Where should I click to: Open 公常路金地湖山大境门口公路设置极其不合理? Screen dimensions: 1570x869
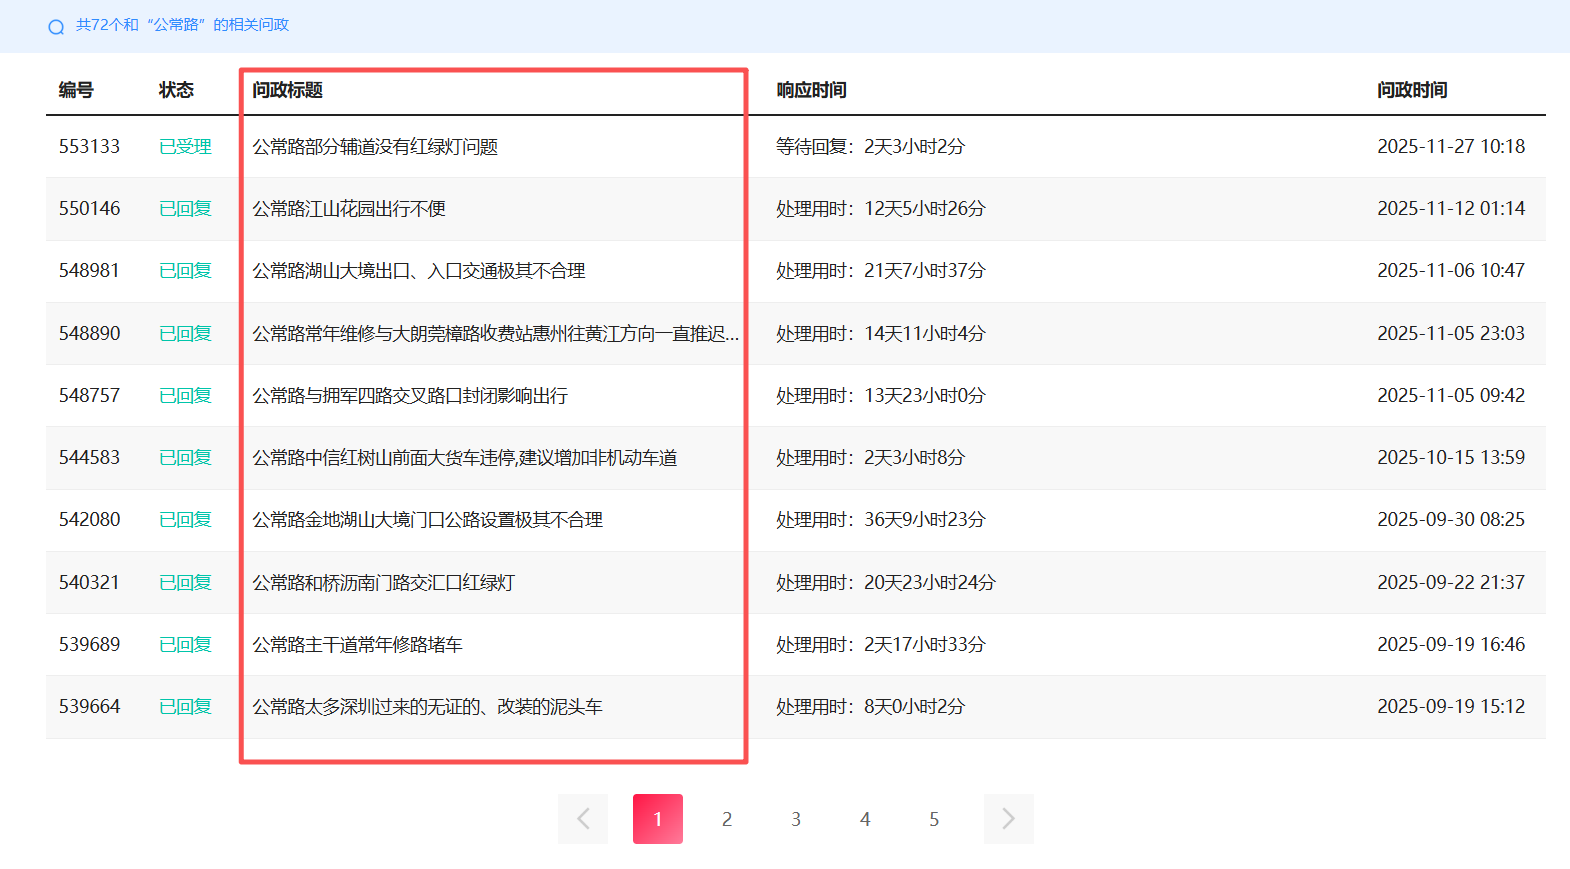[x=427, y=520]
